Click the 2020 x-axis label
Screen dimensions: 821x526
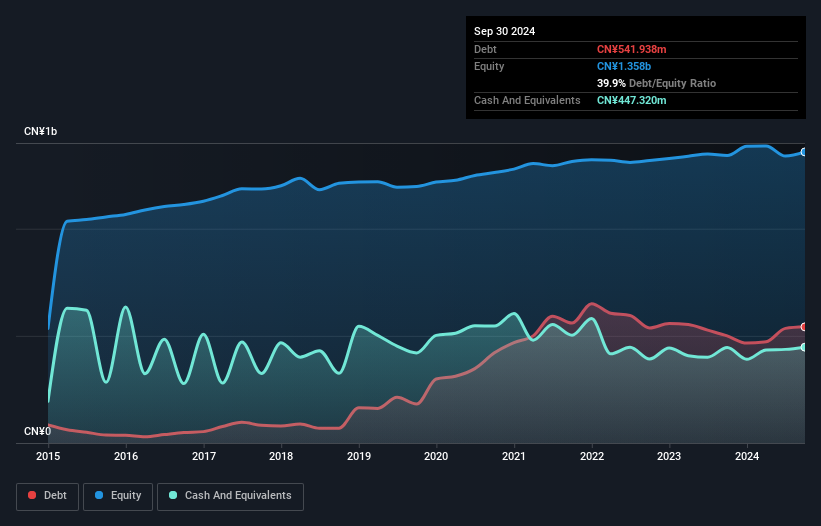pyautogui.click(x=436, y=456)
